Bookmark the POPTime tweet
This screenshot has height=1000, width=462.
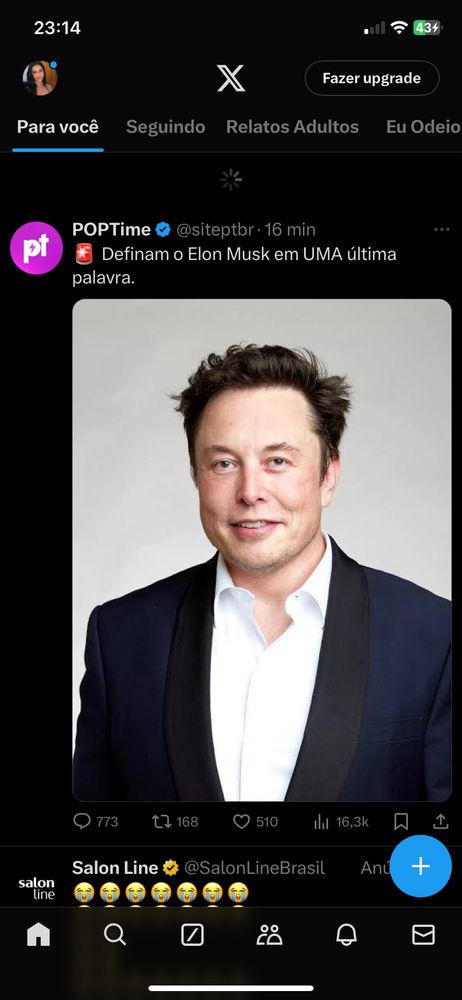click(401, 821)
